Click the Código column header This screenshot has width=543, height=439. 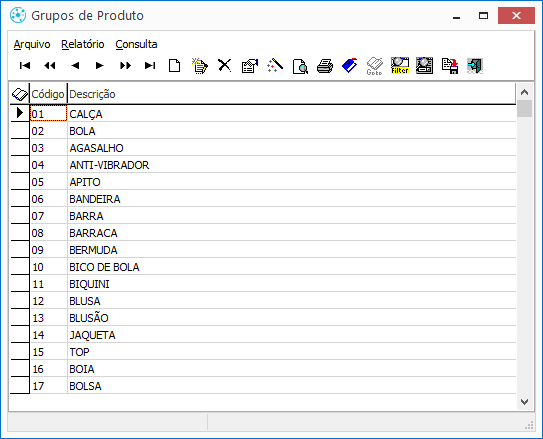tap(48, 94)
